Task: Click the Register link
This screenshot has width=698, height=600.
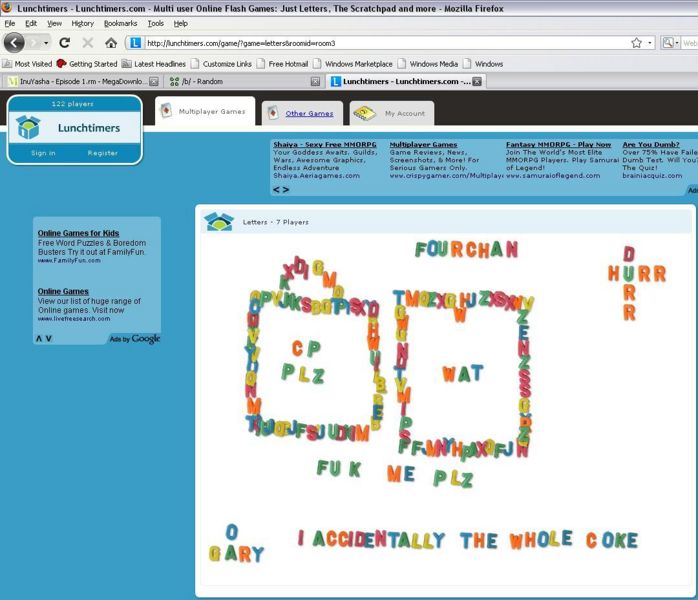Action: [102, 153]
